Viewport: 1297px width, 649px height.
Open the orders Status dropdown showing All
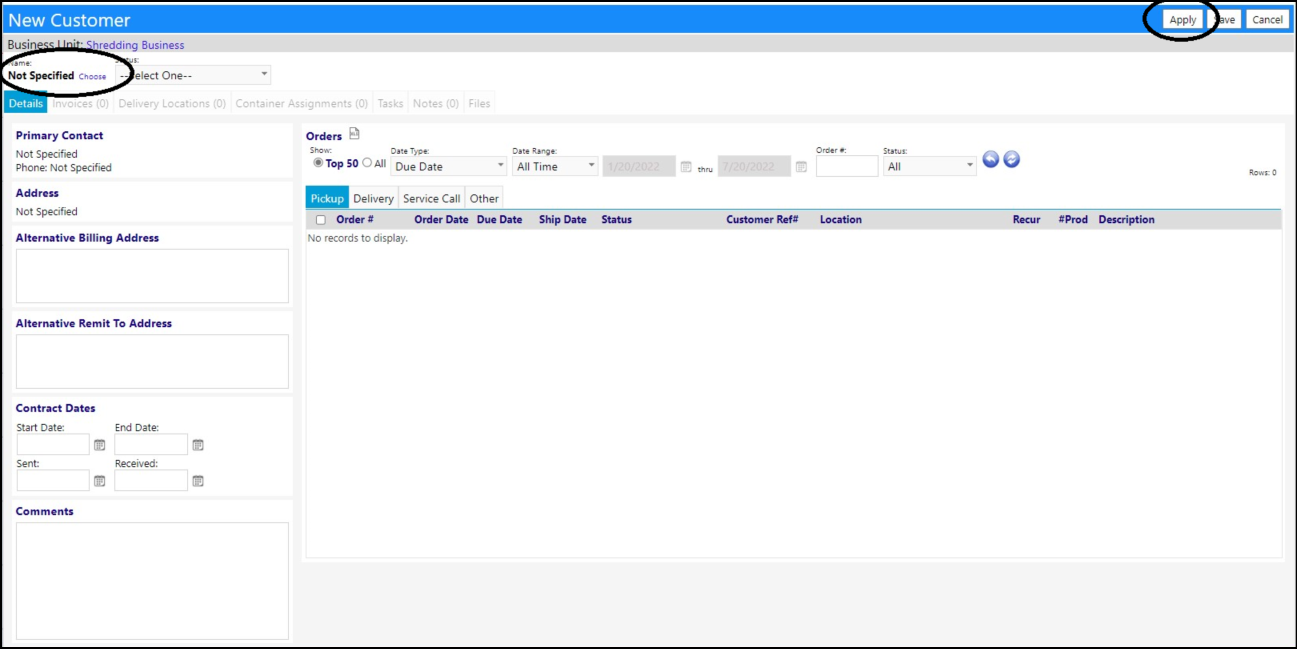point(929,166)
